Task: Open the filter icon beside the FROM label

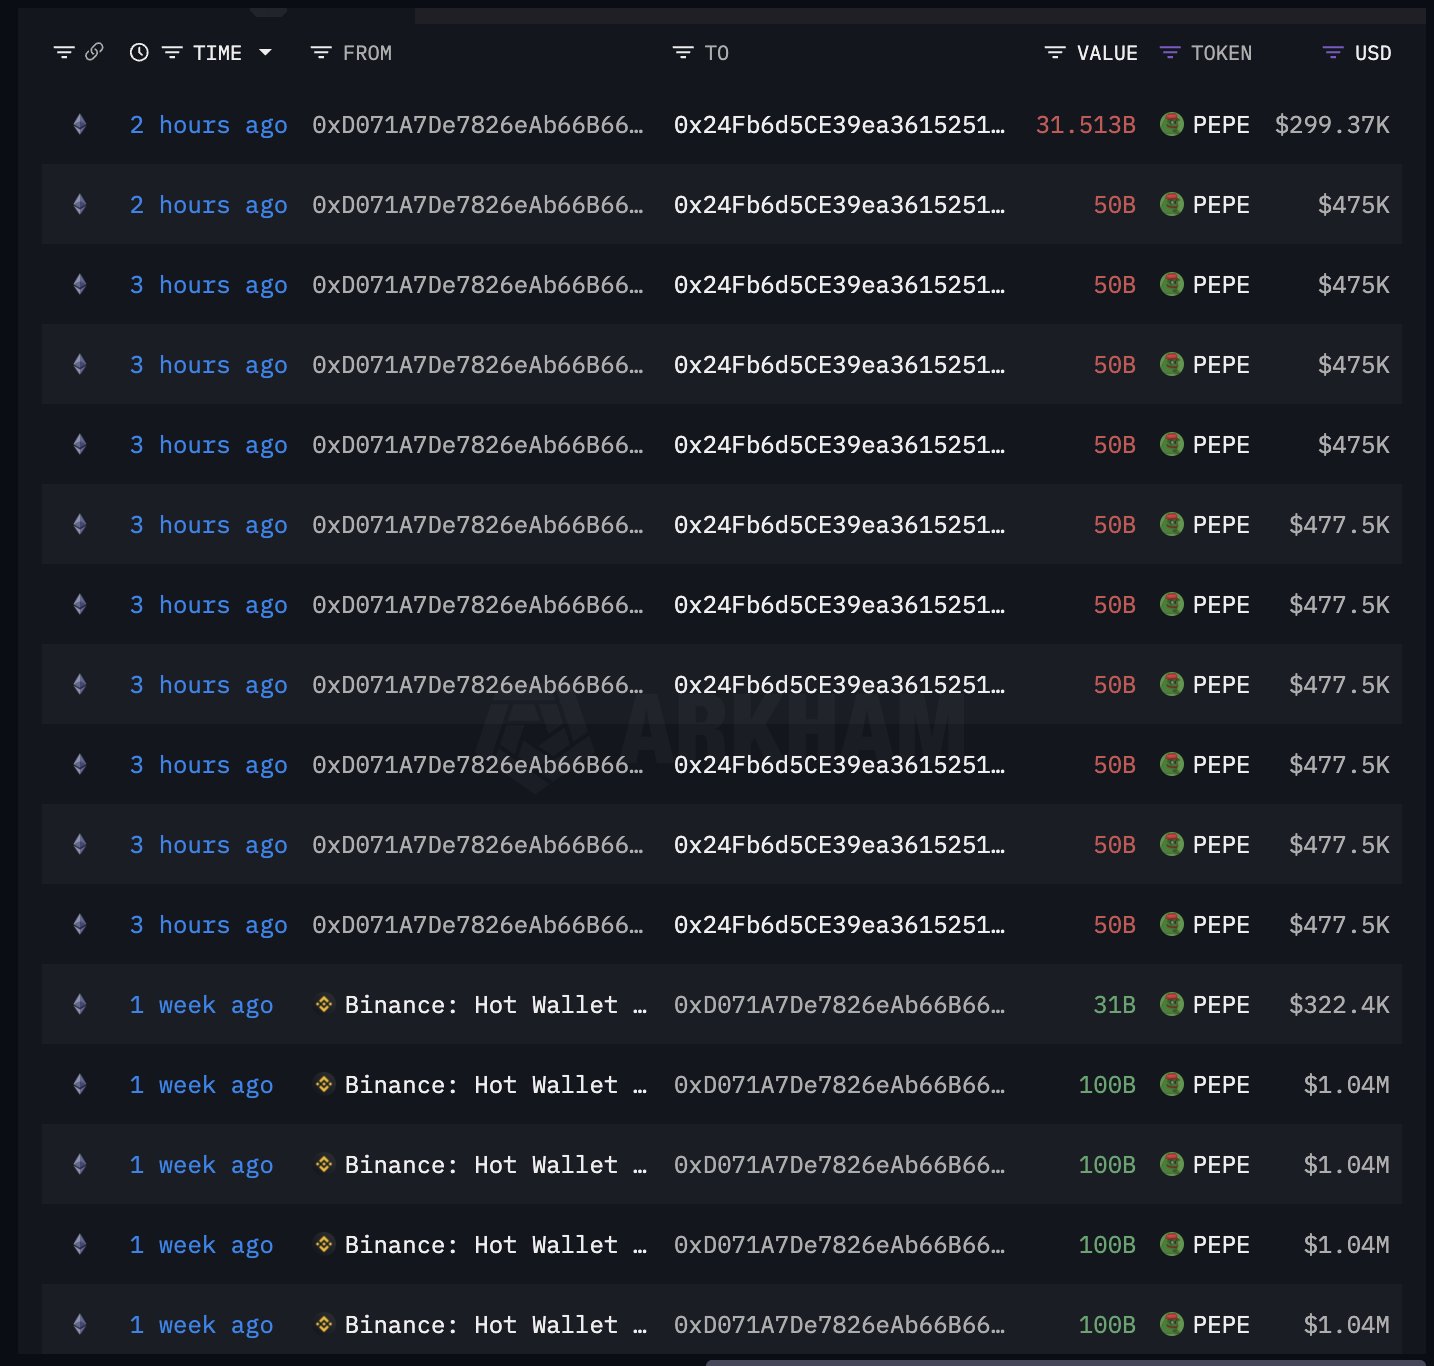Action: coord(321,53)
